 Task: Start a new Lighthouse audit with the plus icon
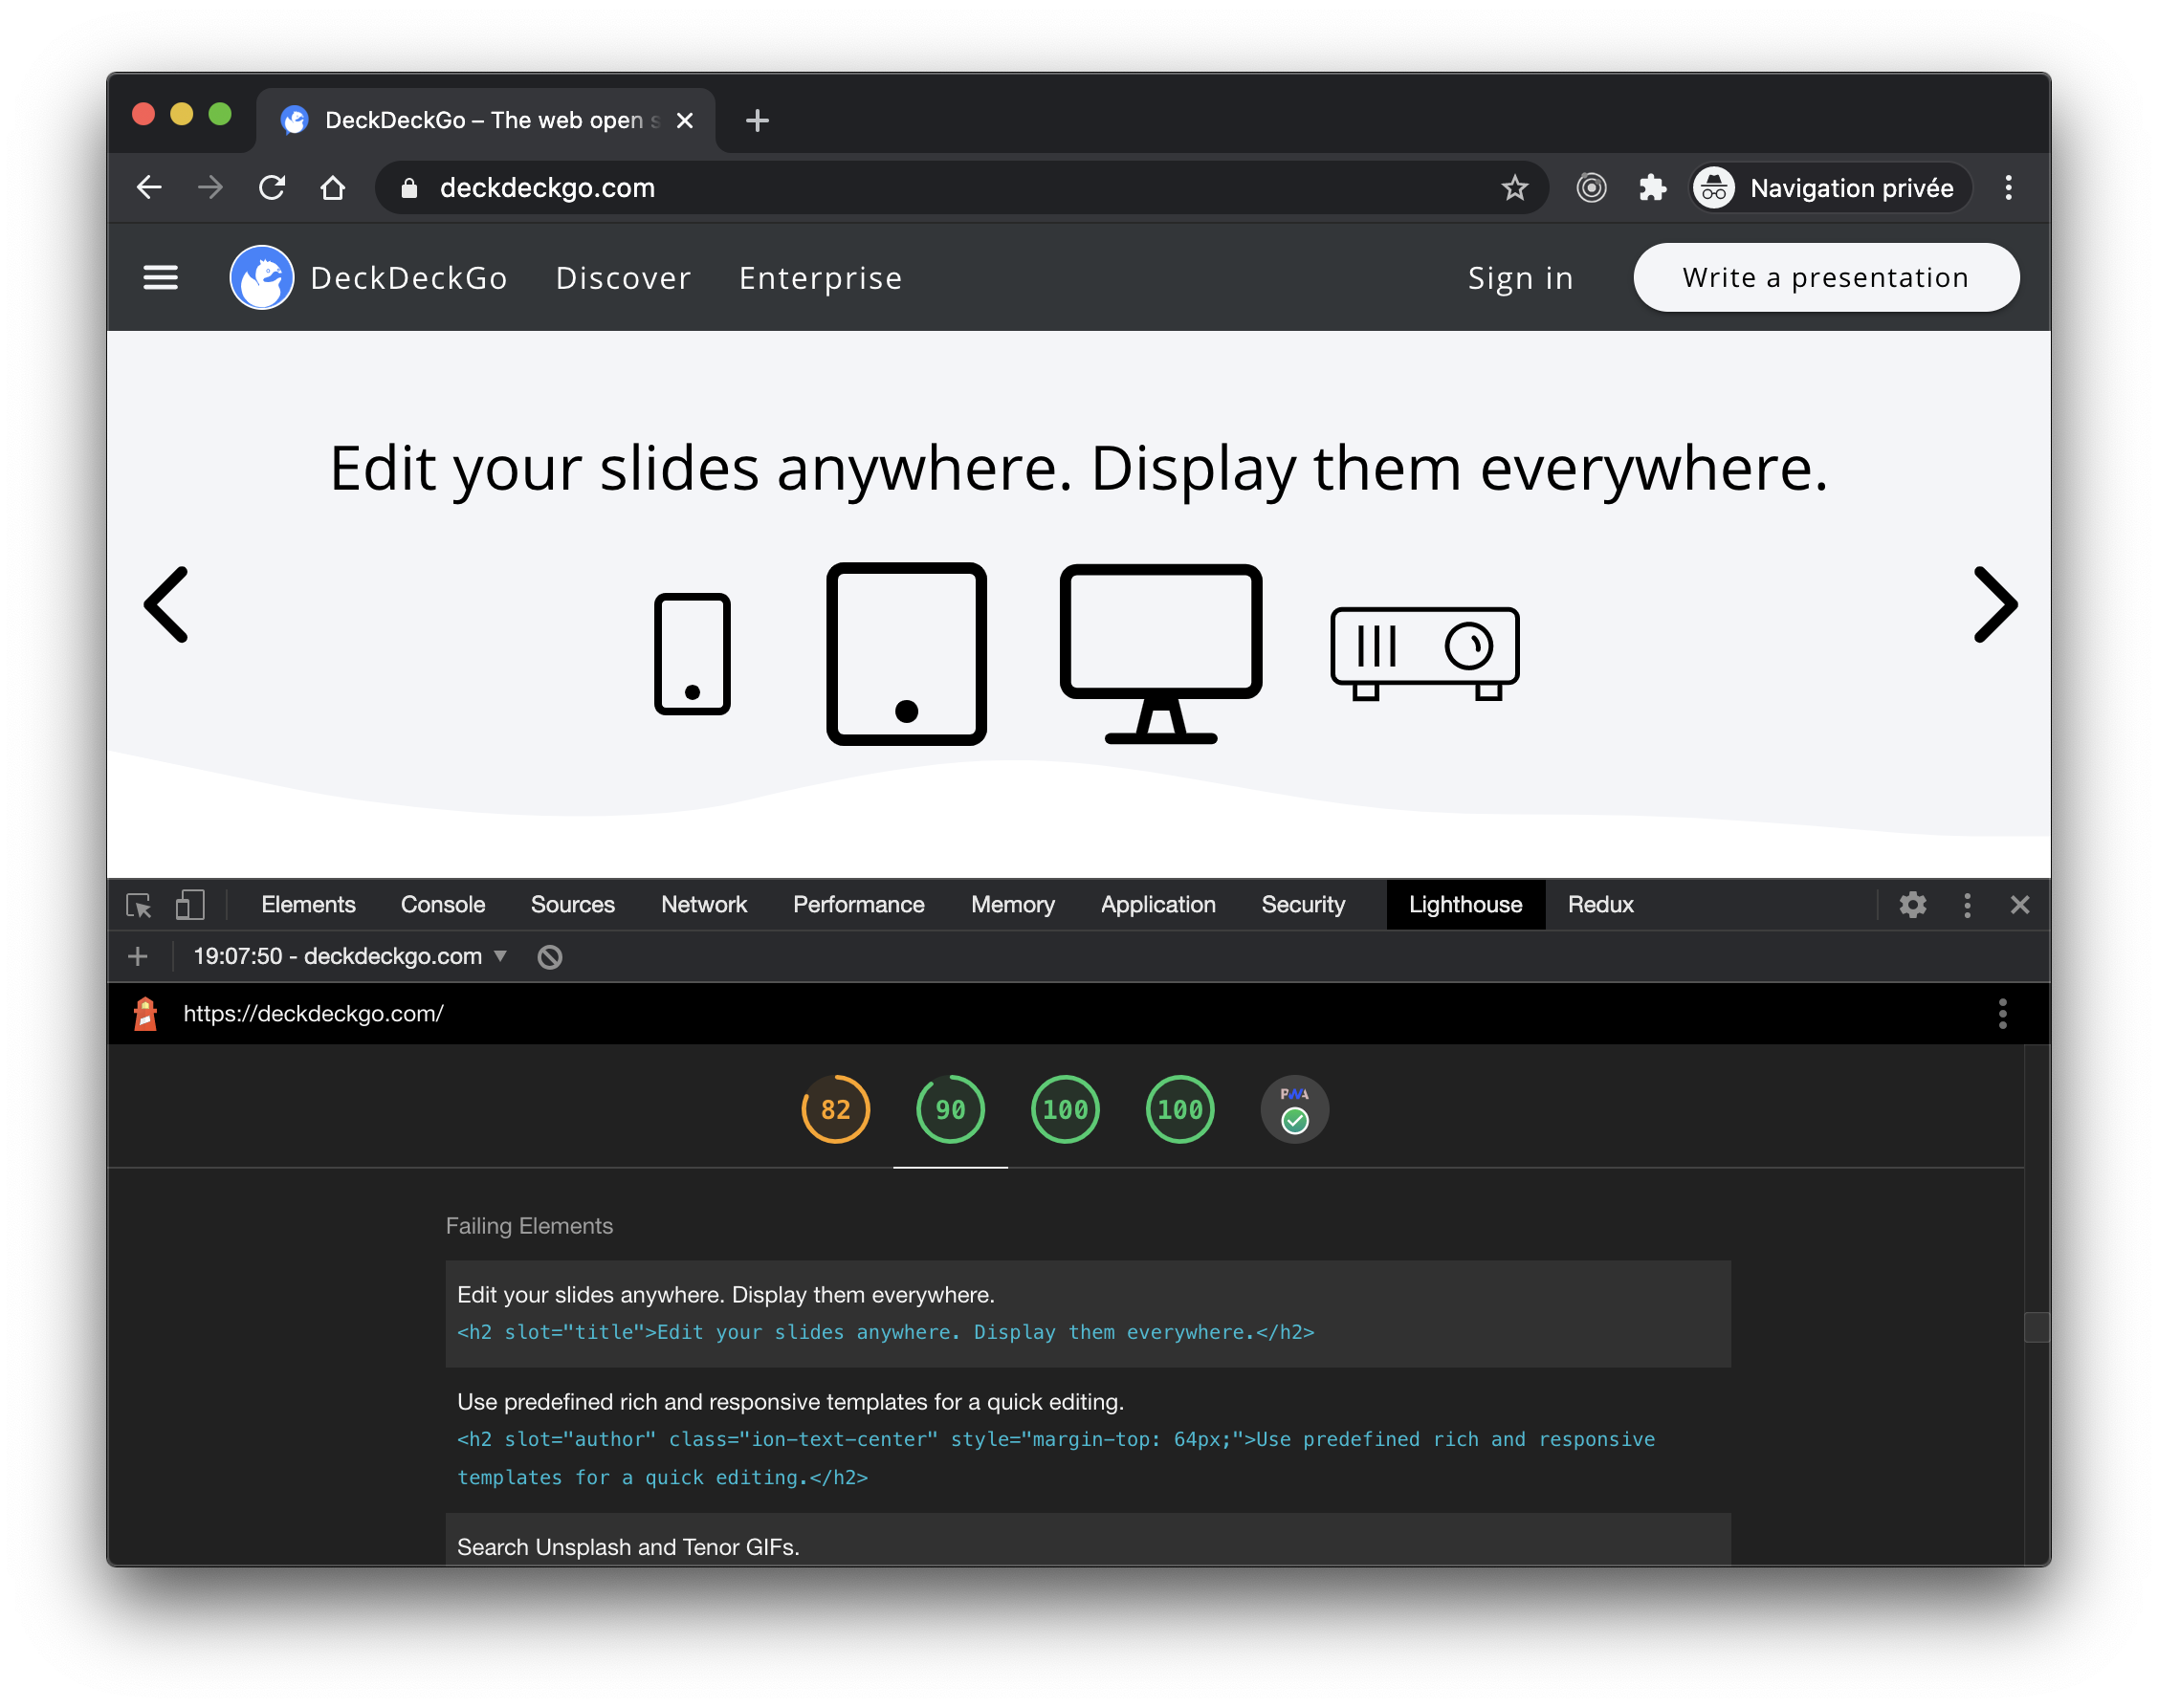[138, 957]
